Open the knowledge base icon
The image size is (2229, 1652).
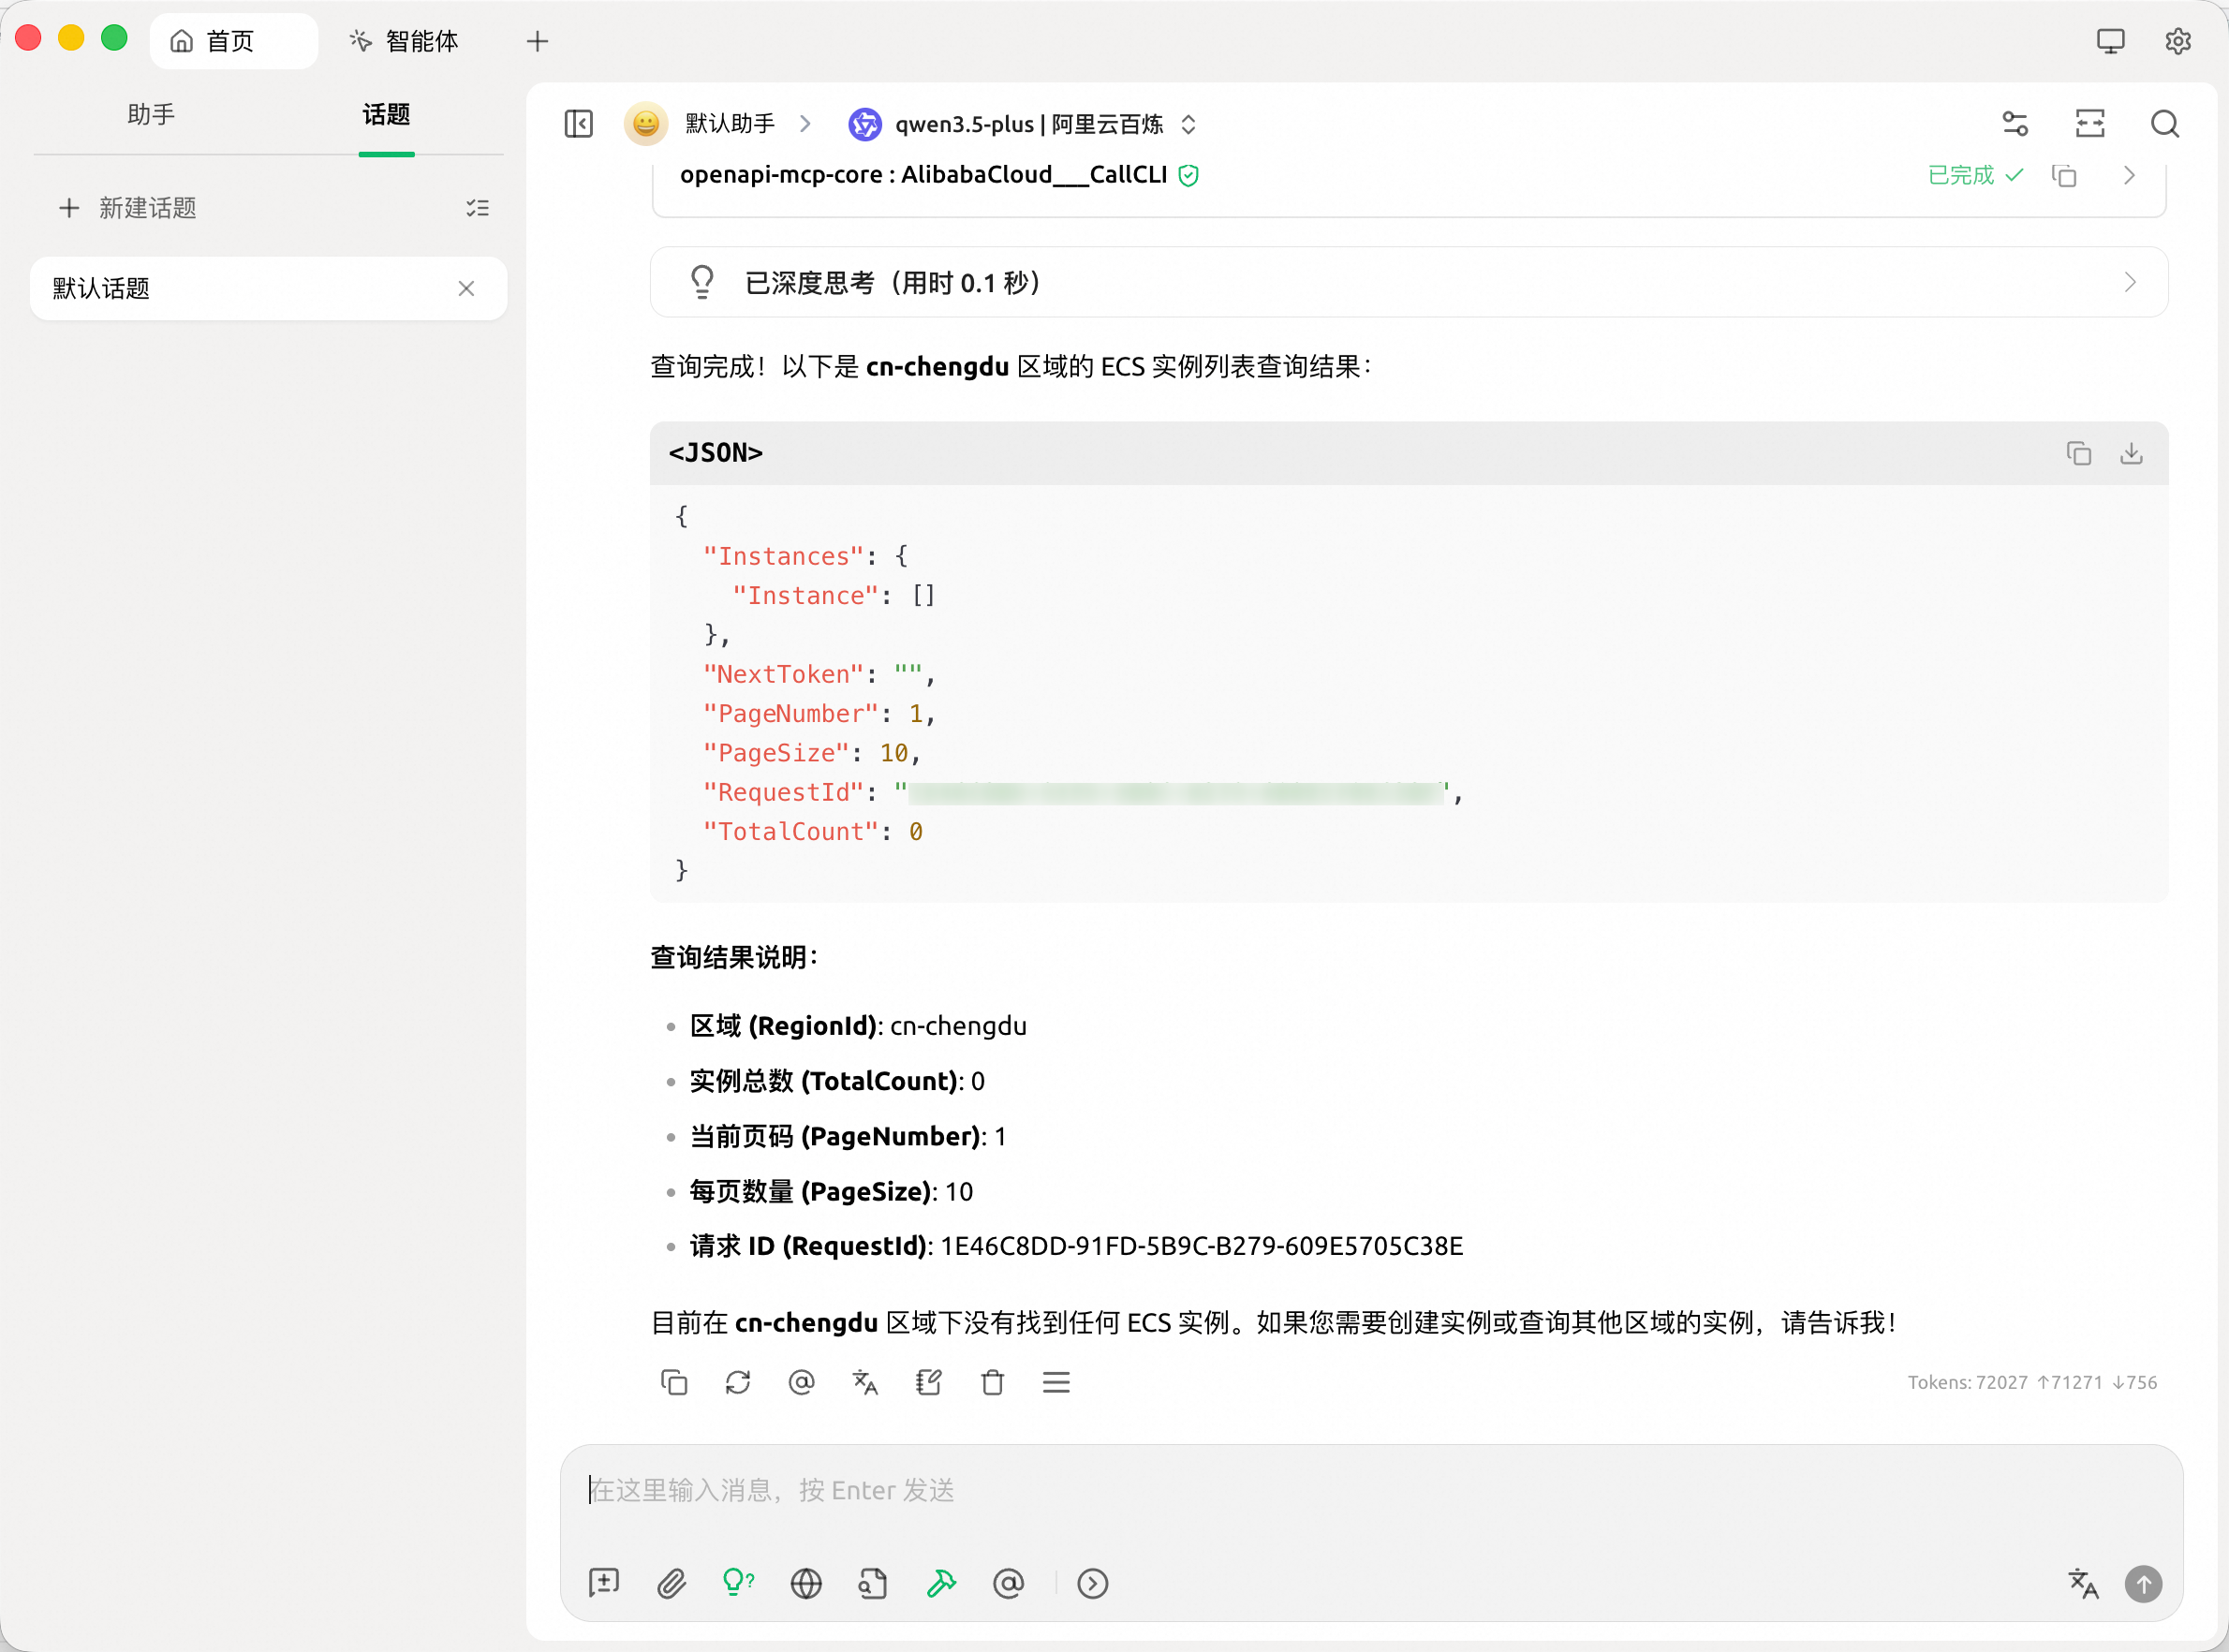click(873, 1583)
